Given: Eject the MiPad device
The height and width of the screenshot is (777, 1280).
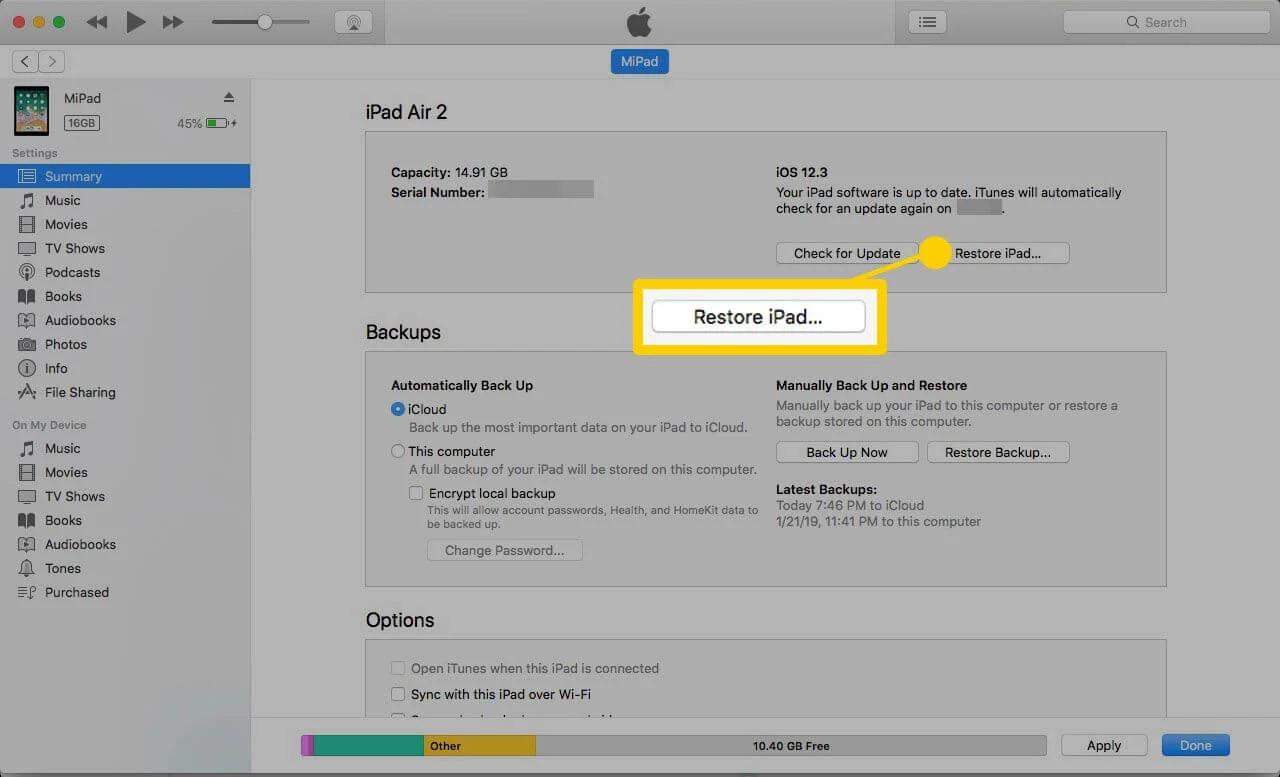Looking at the screenshot, I should click(228, 97).
